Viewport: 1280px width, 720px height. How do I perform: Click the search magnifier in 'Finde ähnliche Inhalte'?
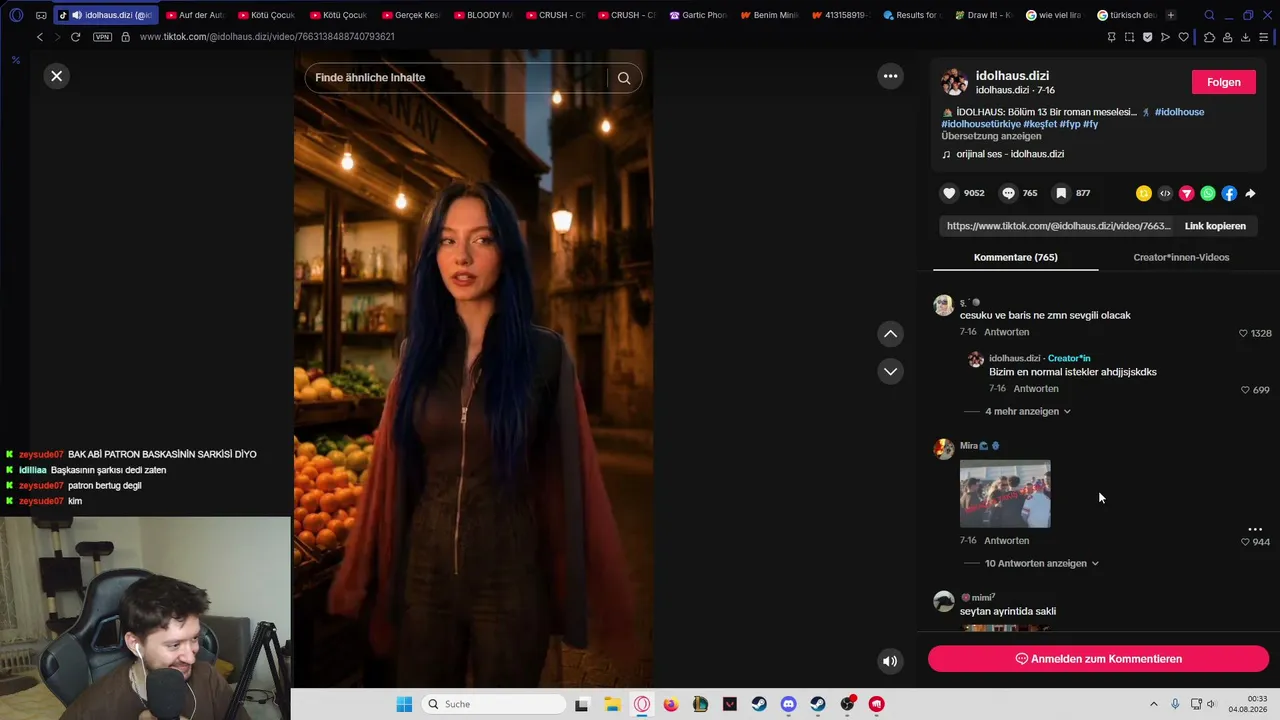[624, 78]
